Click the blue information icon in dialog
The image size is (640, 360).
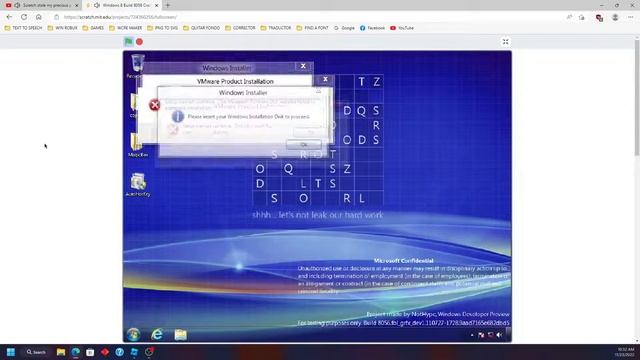178,116
